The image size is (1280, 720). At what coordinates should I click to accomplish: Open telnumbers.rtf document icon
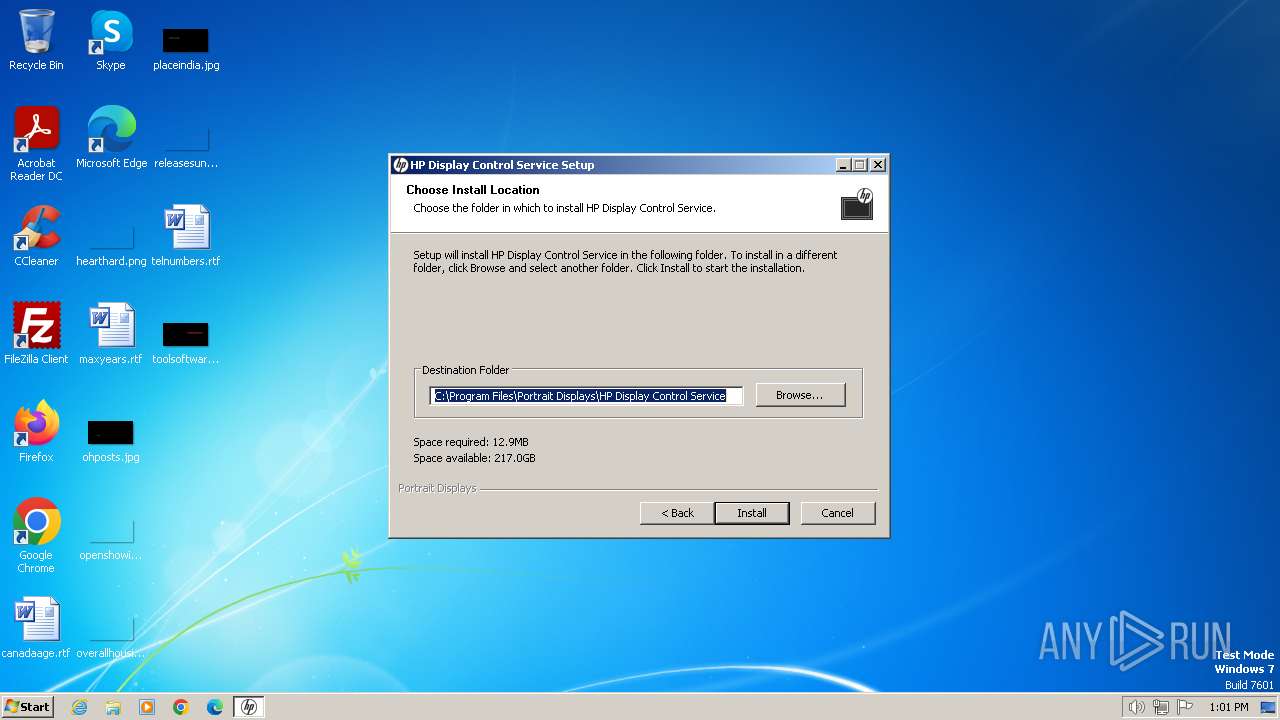(186, 235)
